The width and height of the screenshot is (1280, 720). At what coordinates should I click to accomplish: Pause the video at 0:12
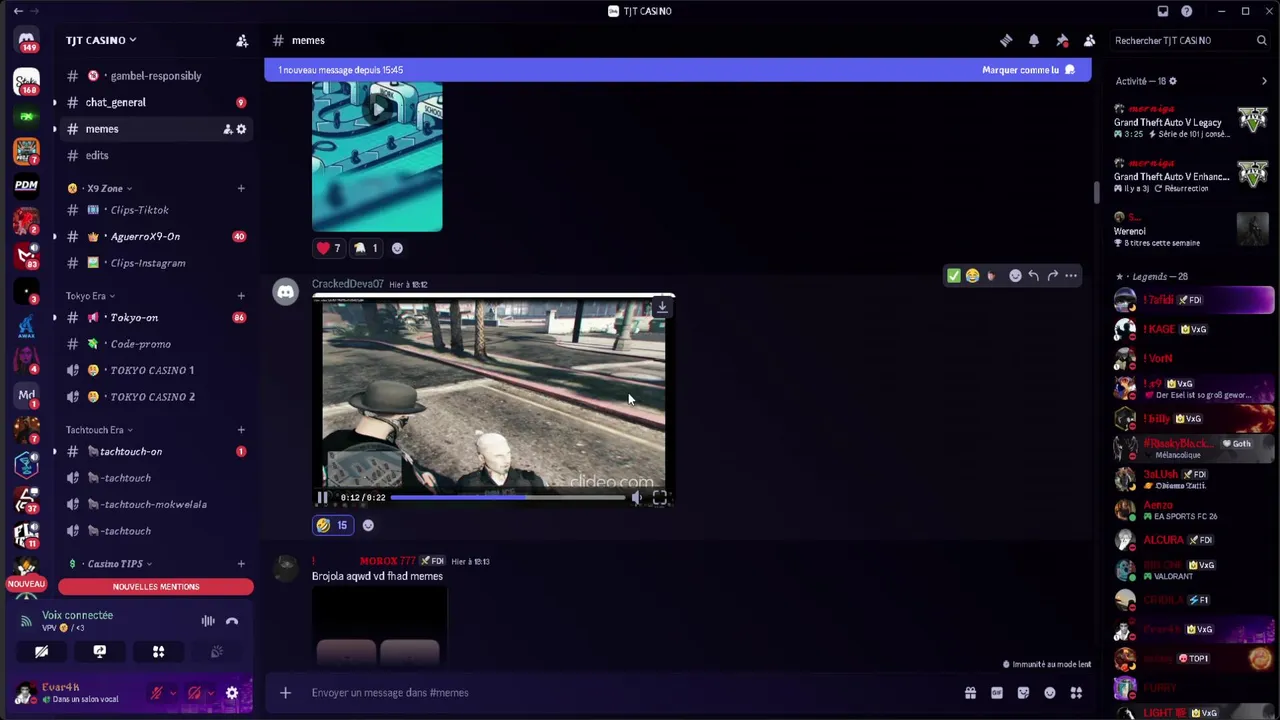pos(322,497)
